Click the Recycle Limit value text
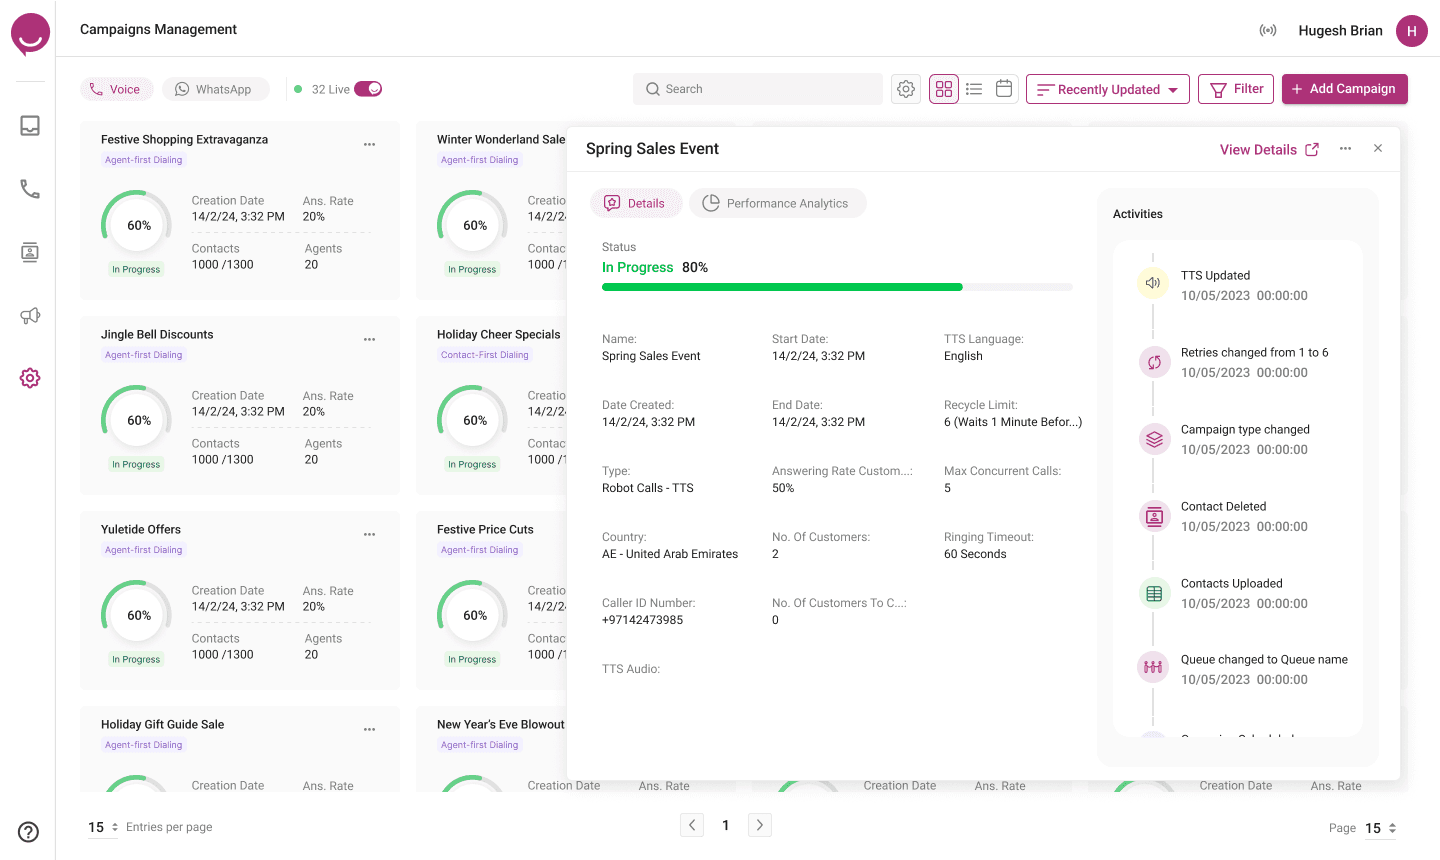 click(x=1013, y=422)
